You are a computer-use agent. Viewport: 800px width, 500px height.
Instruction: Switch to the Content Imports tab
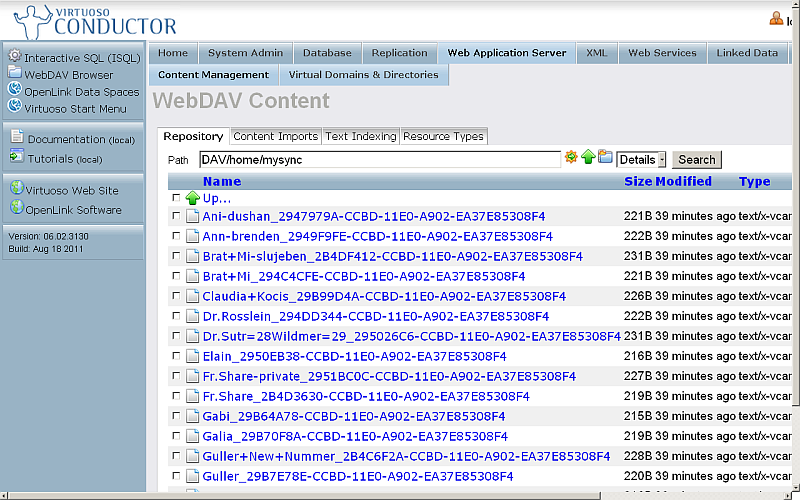[275, 137]
